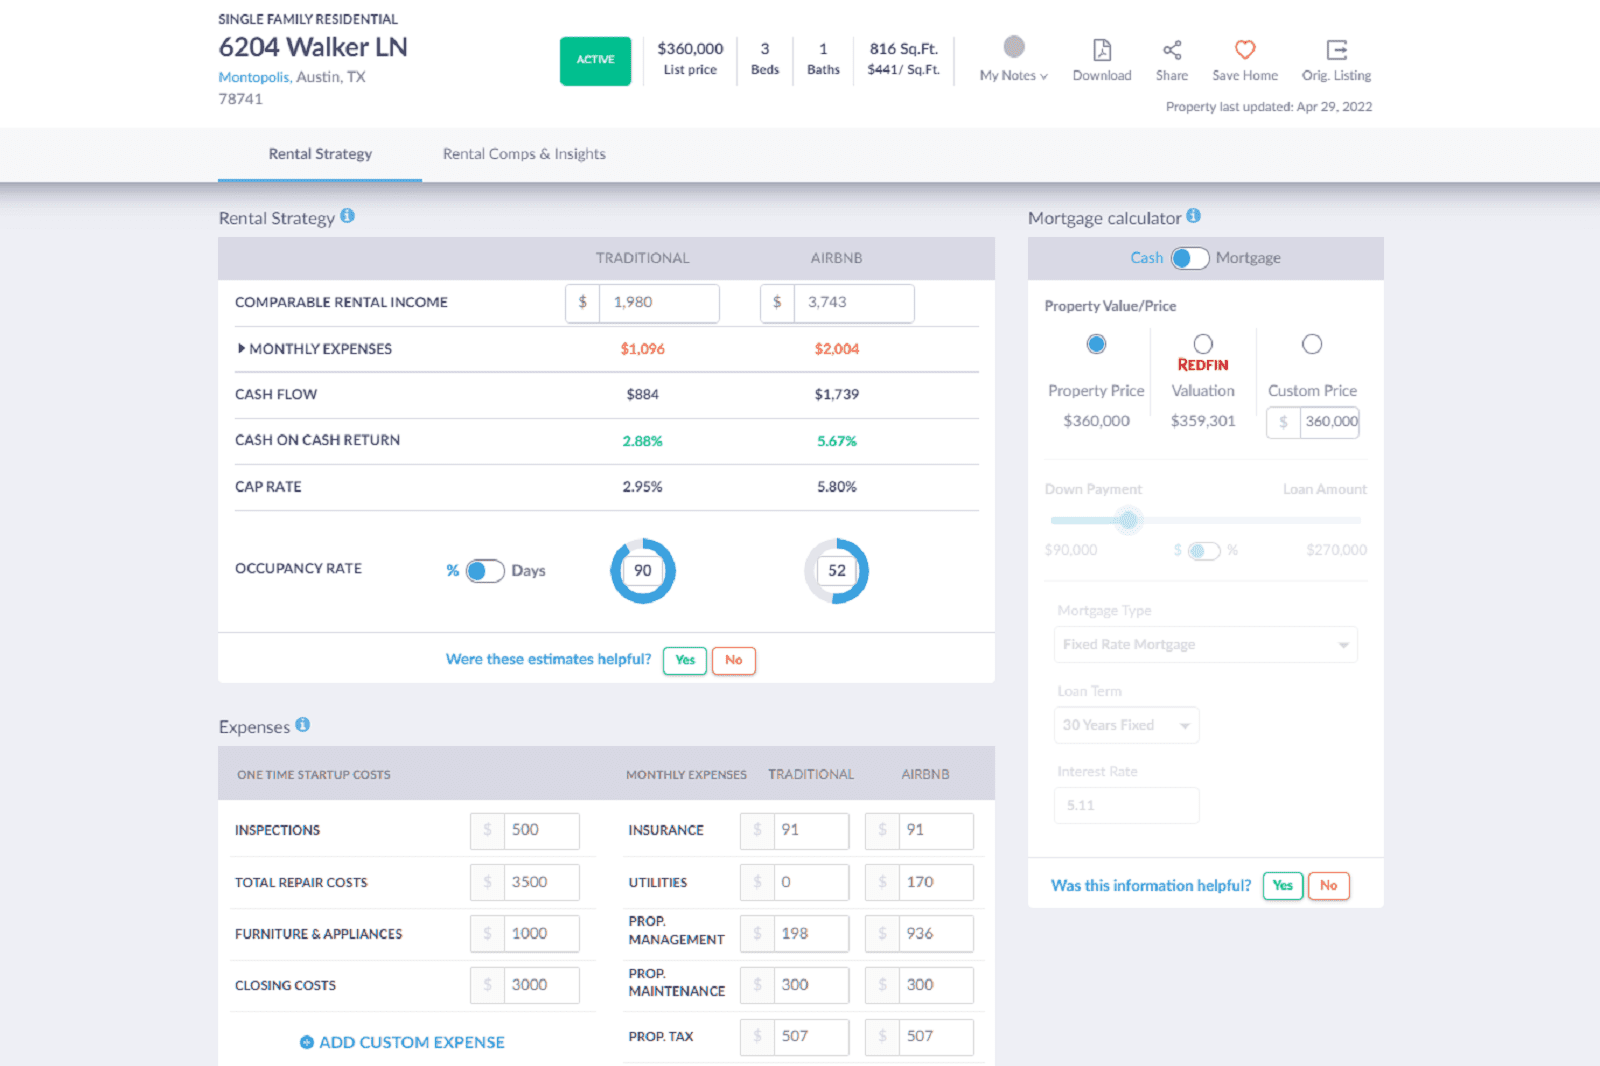The image size is (1600, 1066).
Task: Select the Rental Strategy tab
Action: (320, 154)
